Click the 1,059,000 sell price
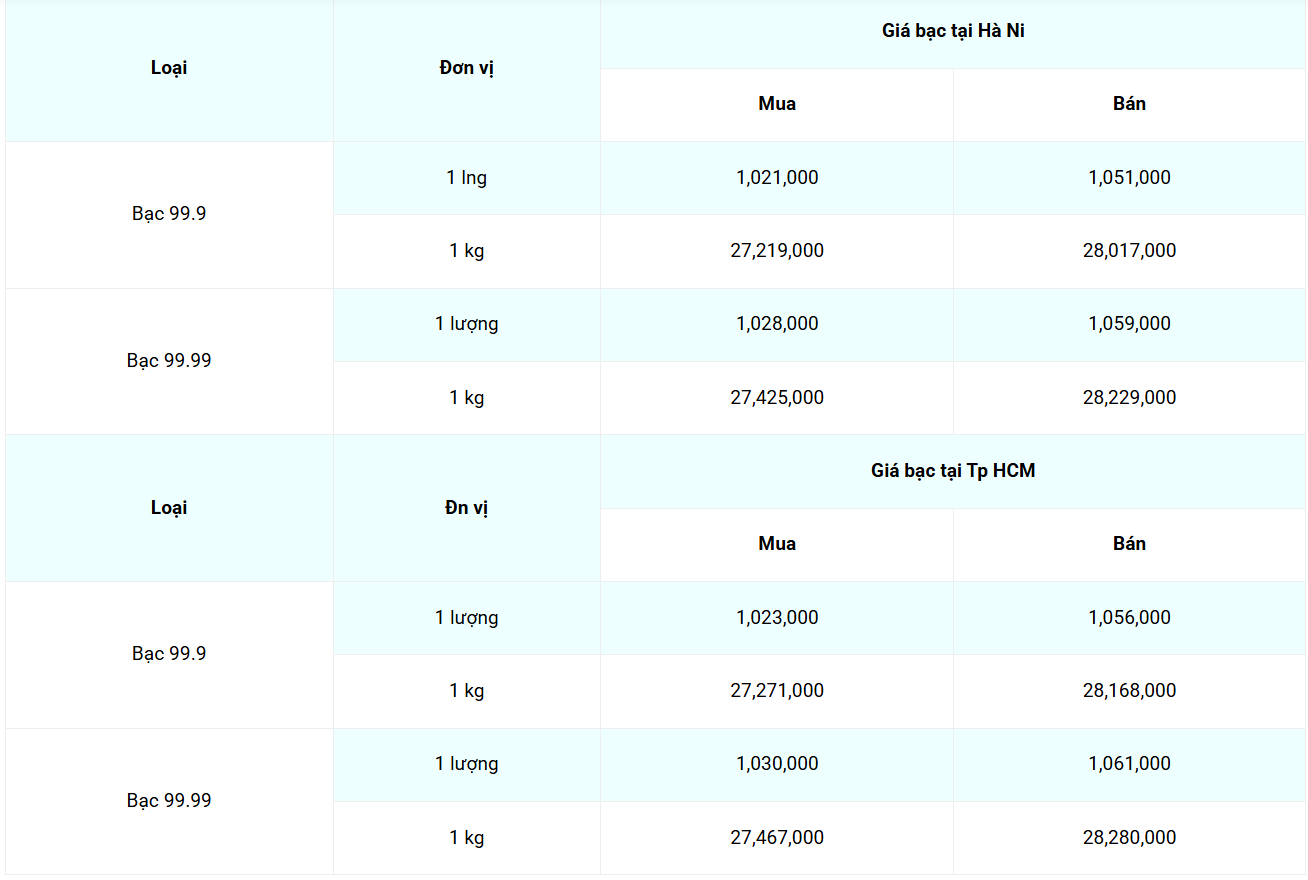The width and height of the screenshot is (1308, 880). click(x=1129, y=324)
